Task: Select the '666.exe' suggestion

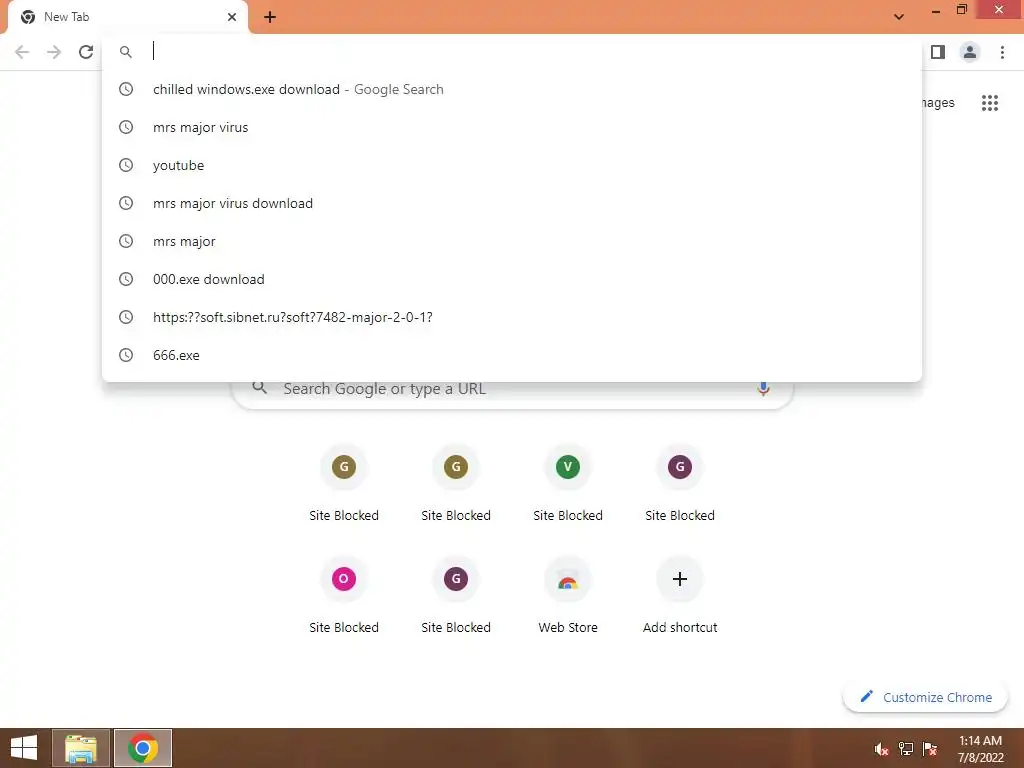Action: tap(512, 355)
